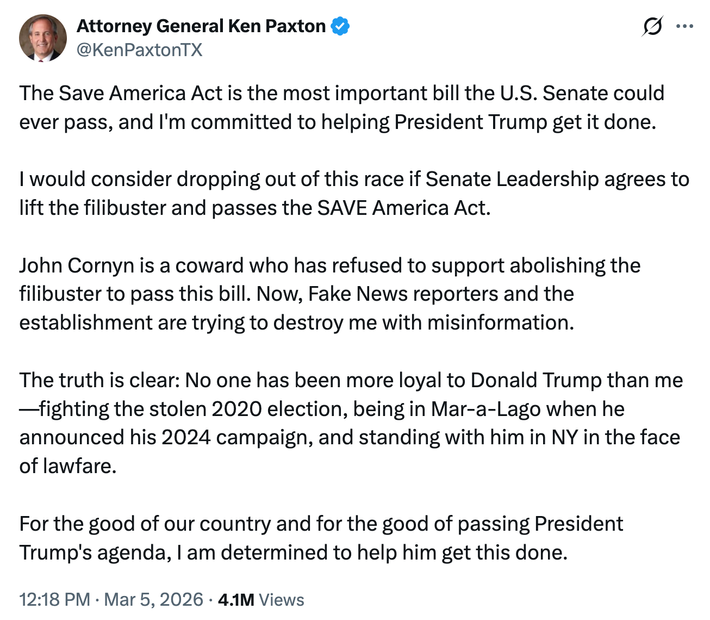
Task: Click the 12:18 PM timestamp
Action: [x=55, y=600]
